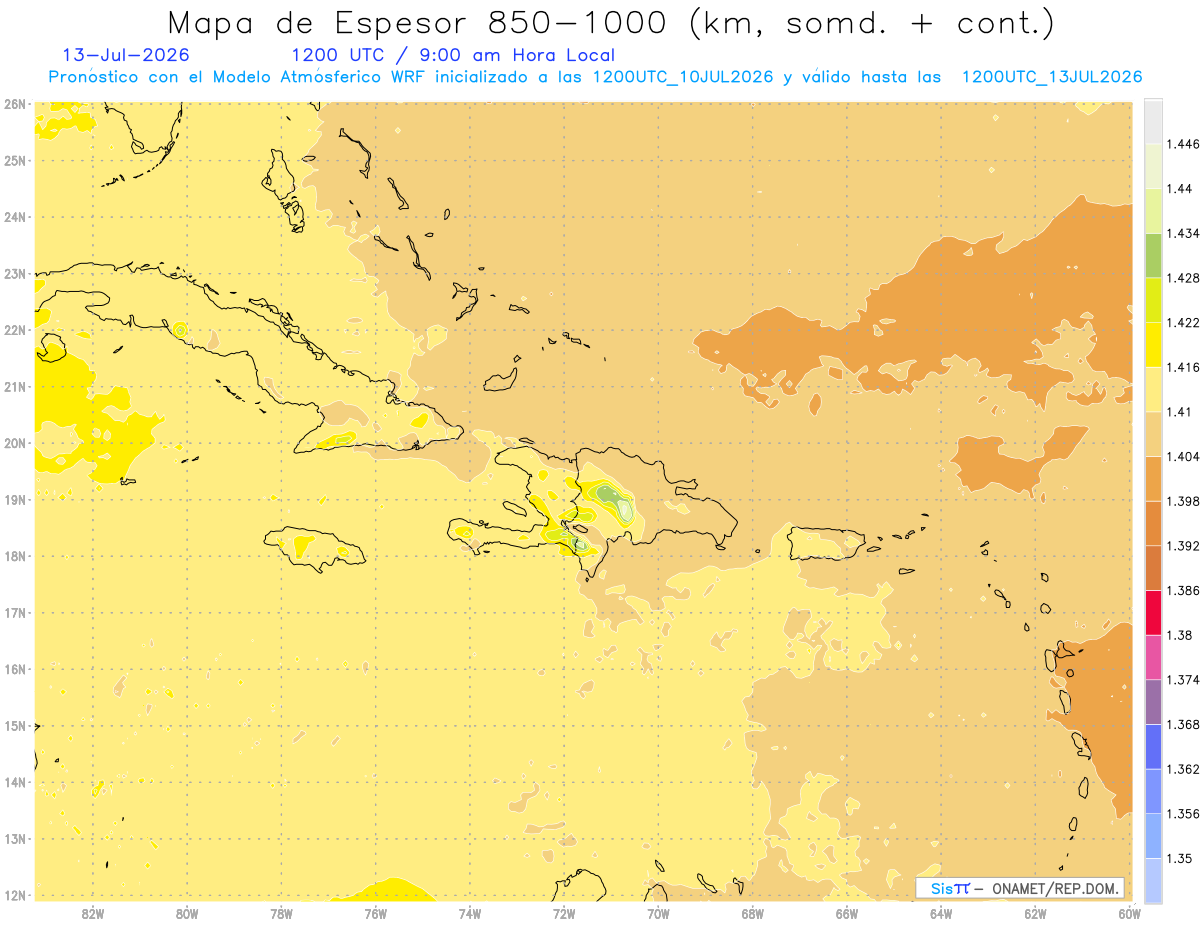Select the date label '13-Jul-2026'

125,55
